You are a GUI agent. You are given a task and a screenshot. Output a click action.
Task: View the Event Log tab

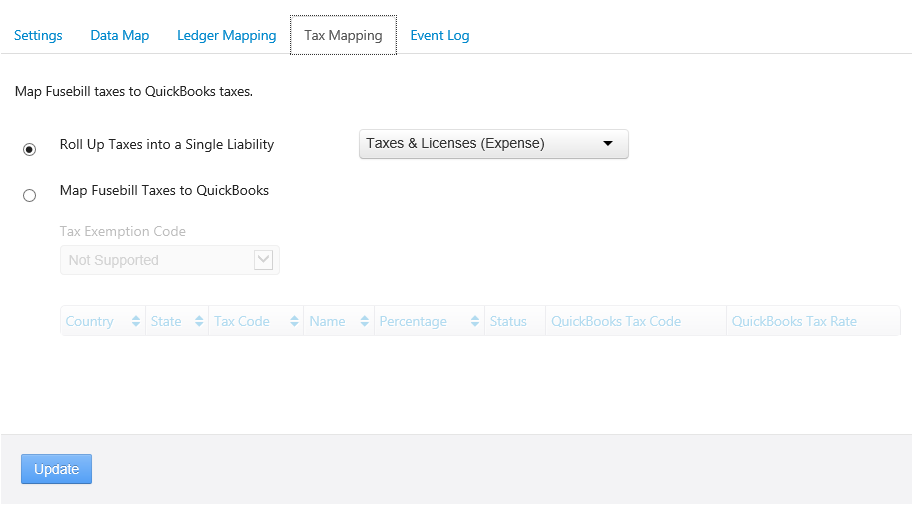click(x=440, y=35)
